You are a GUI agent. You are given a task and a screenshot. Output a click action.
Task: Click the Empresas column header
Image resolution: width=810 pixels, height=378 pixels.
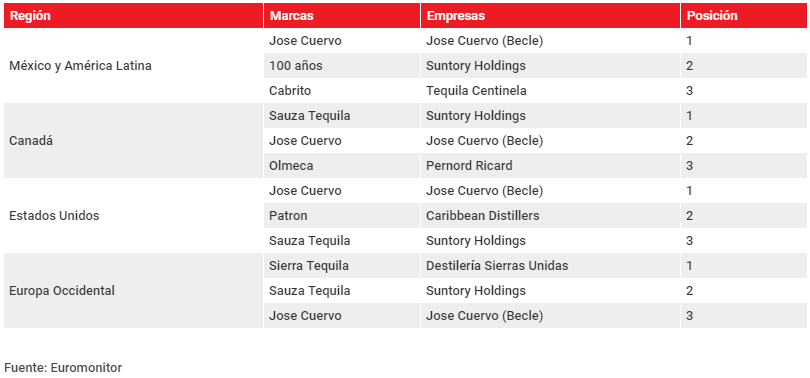pyautogui.click(x=550, y=15)
